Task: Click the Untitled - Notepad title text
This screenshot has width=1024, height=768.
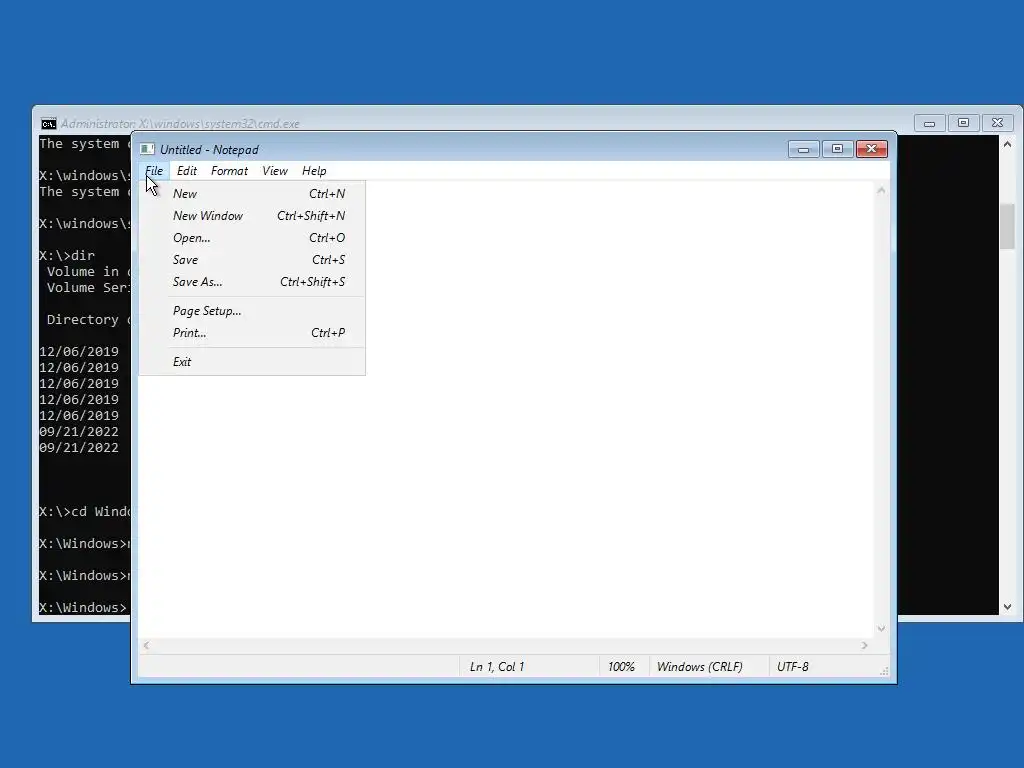Action: 209,150
